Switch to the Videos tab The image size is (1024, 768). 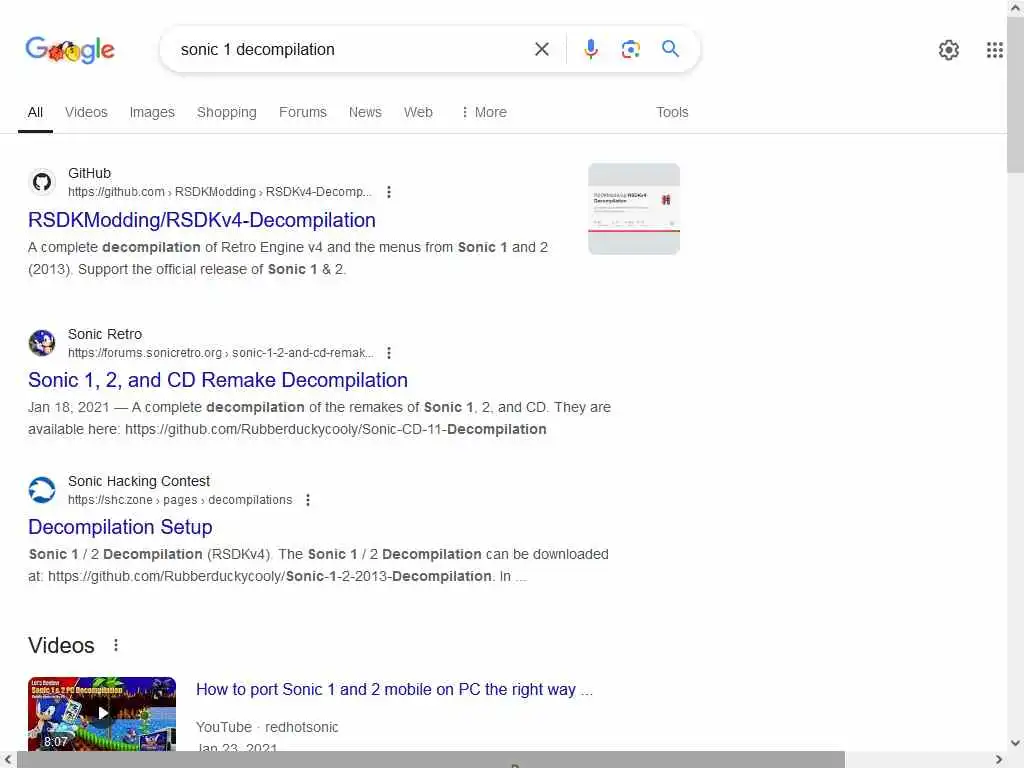[86, 112]
